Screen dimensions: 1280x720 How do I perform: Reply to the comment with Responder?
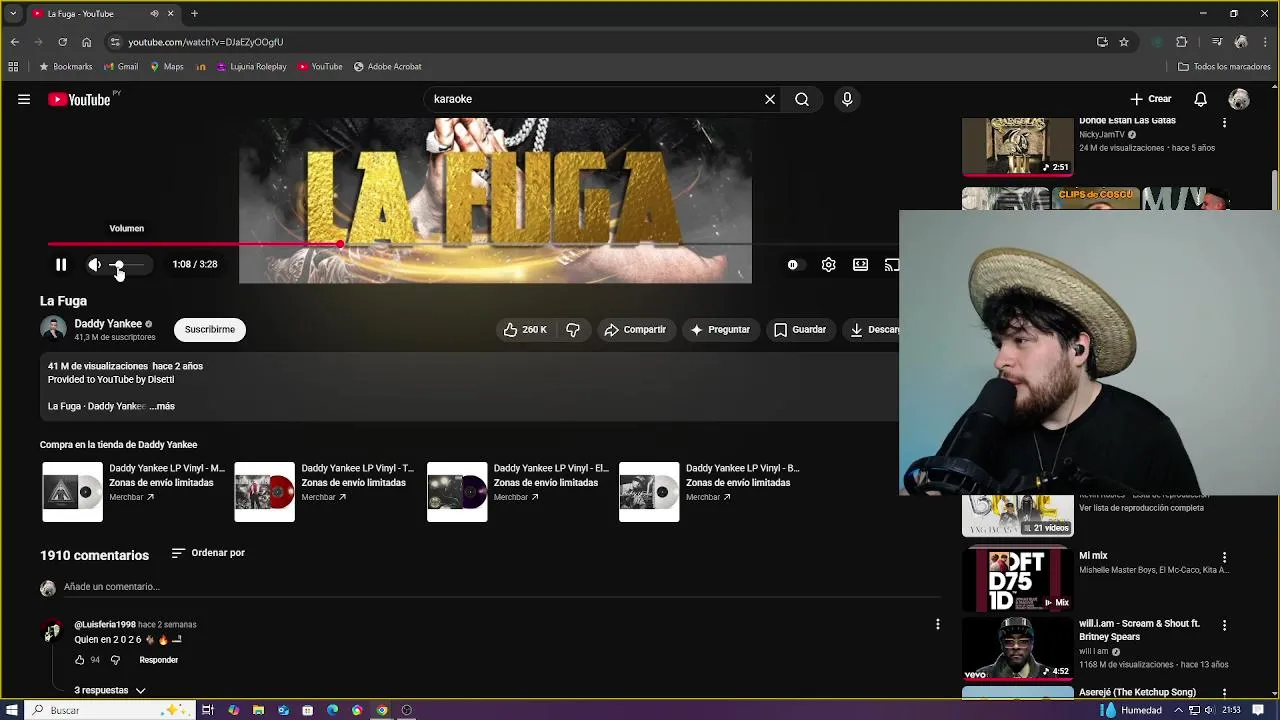click(158, 660)
